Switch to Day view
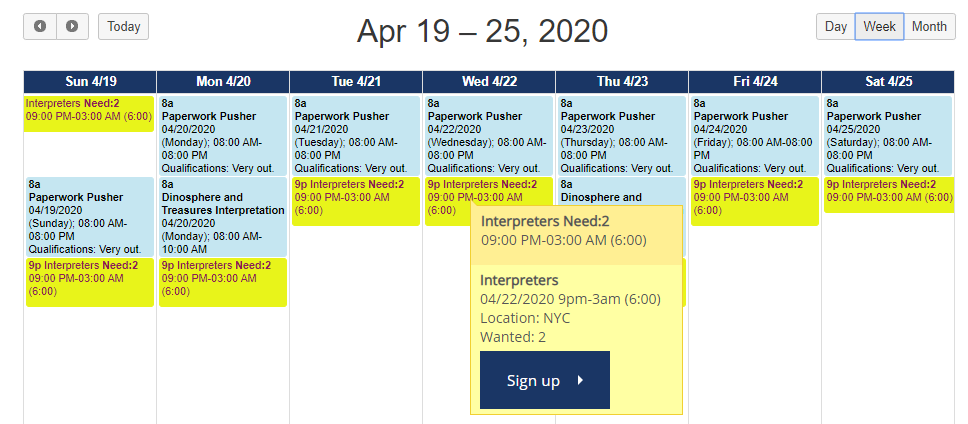968x424 pixels. click(x=835, y=26)
